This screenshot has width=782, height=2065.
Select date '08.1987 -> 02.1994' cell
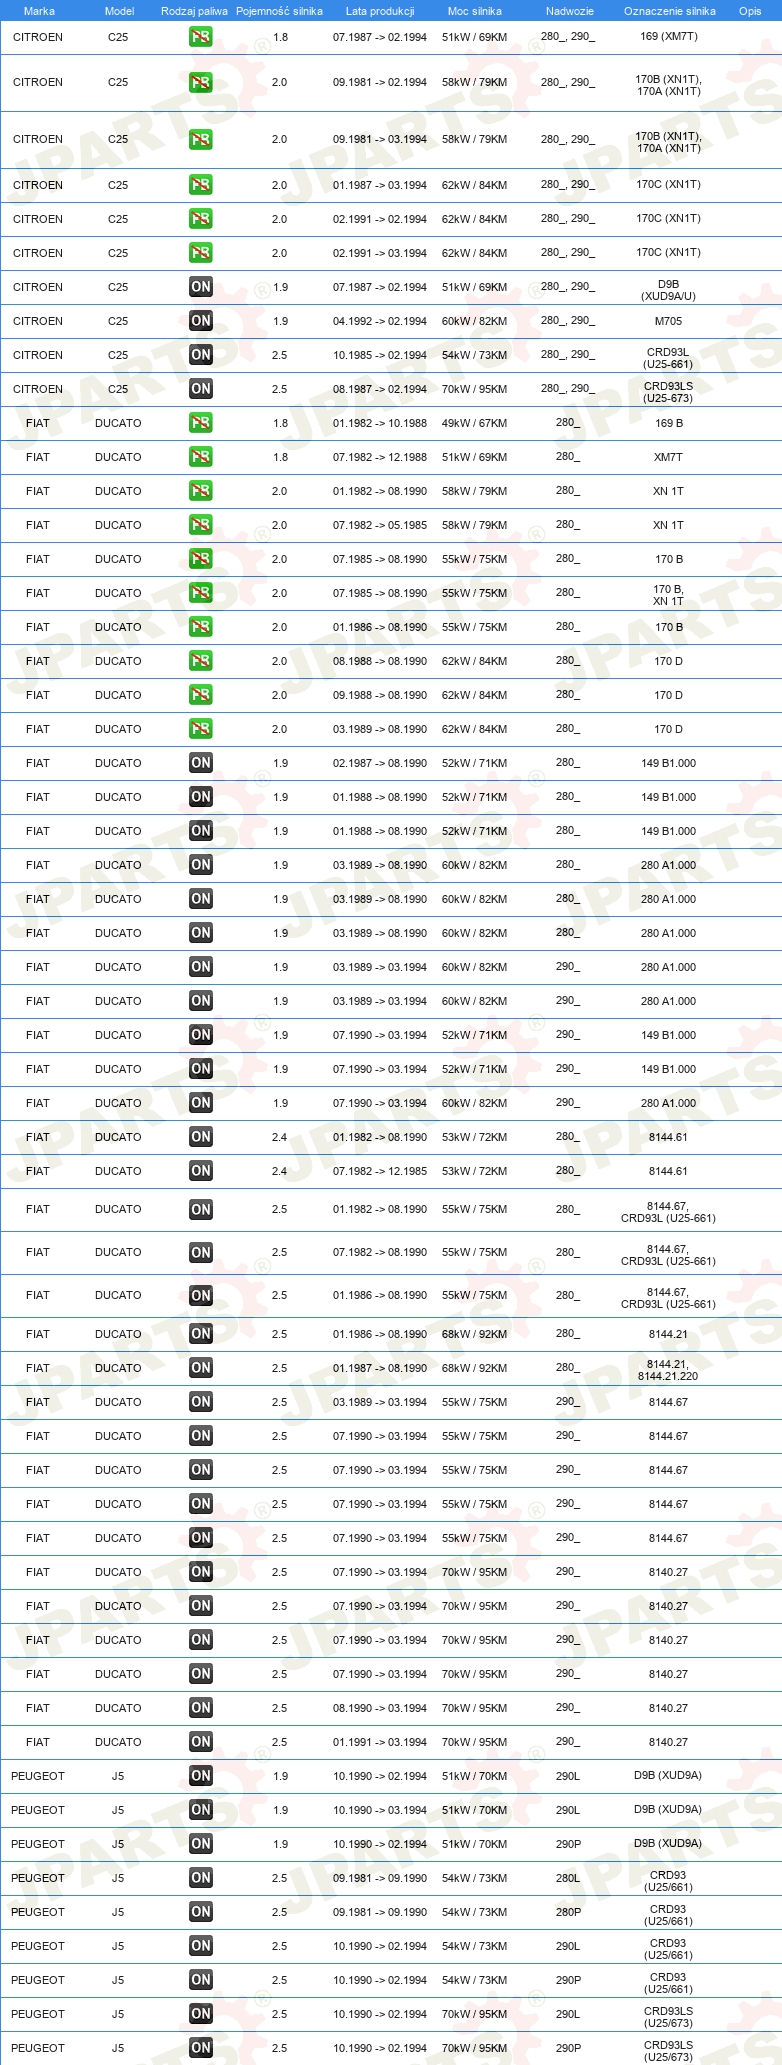coord(380,389)
